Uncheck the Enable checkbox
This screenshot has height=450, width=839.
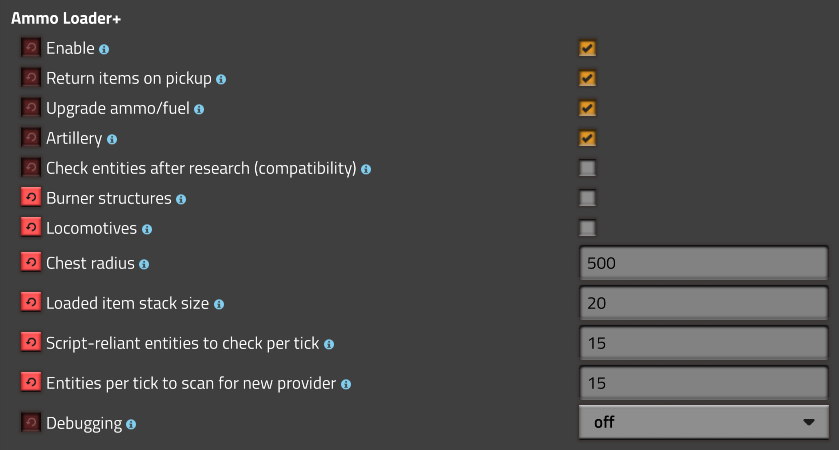coord(588,48)
